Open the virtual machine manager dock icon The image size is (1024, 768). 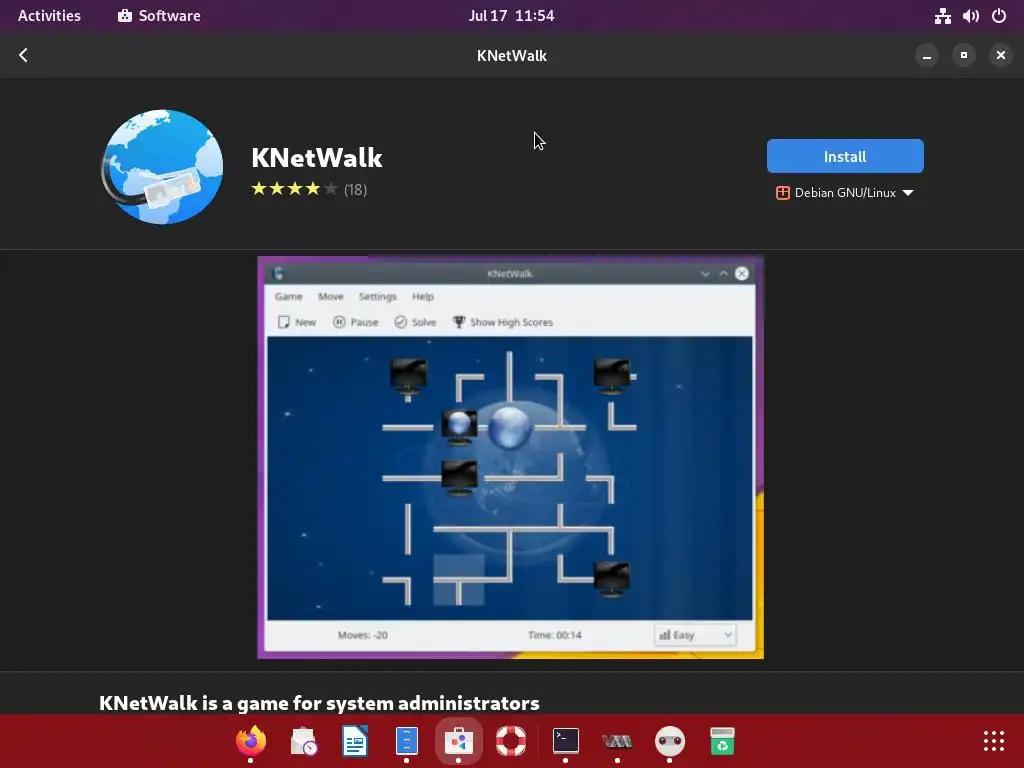point(617,741)
